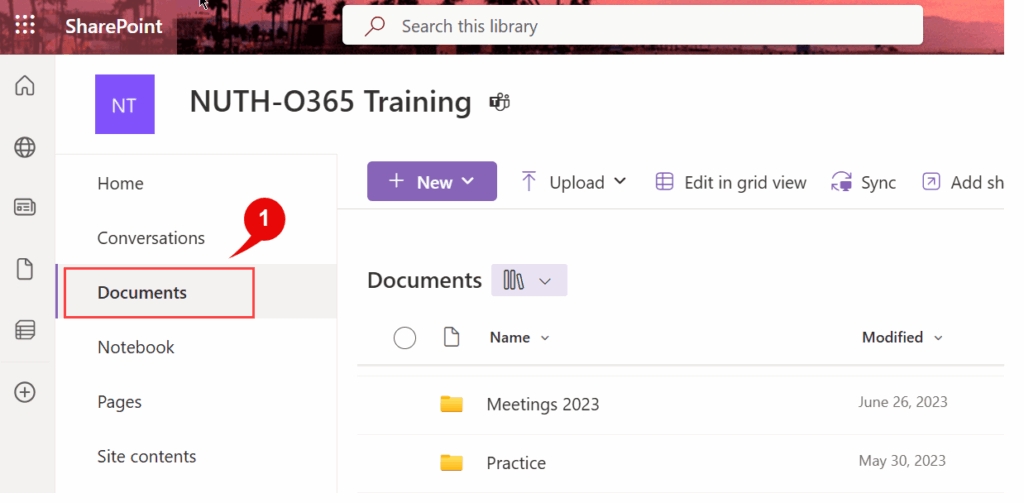This screenshot has width=1024, height=503.
Task: Open the Name column header menu
Action: click(x=519, y=338)
